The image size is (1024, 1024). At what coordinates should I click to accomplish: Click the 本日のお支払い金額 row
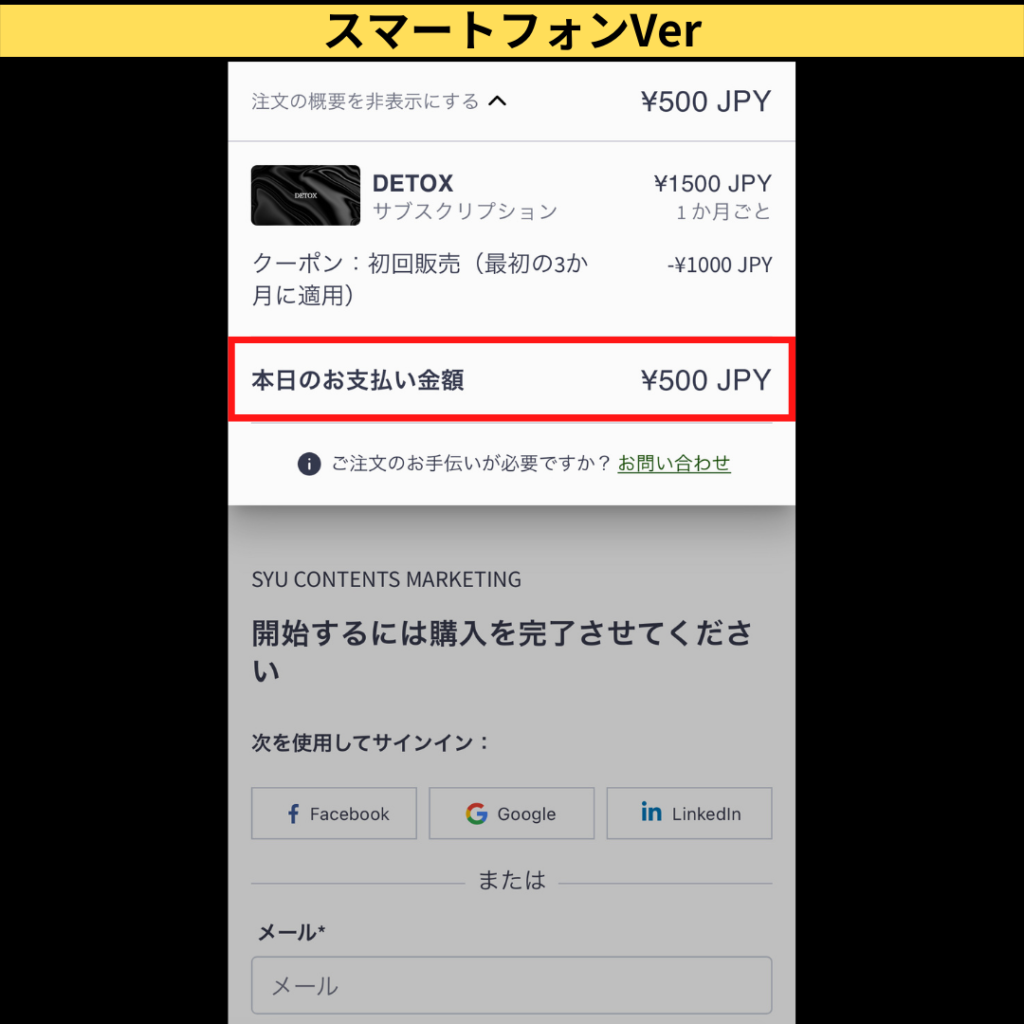(x=511, y=380)
